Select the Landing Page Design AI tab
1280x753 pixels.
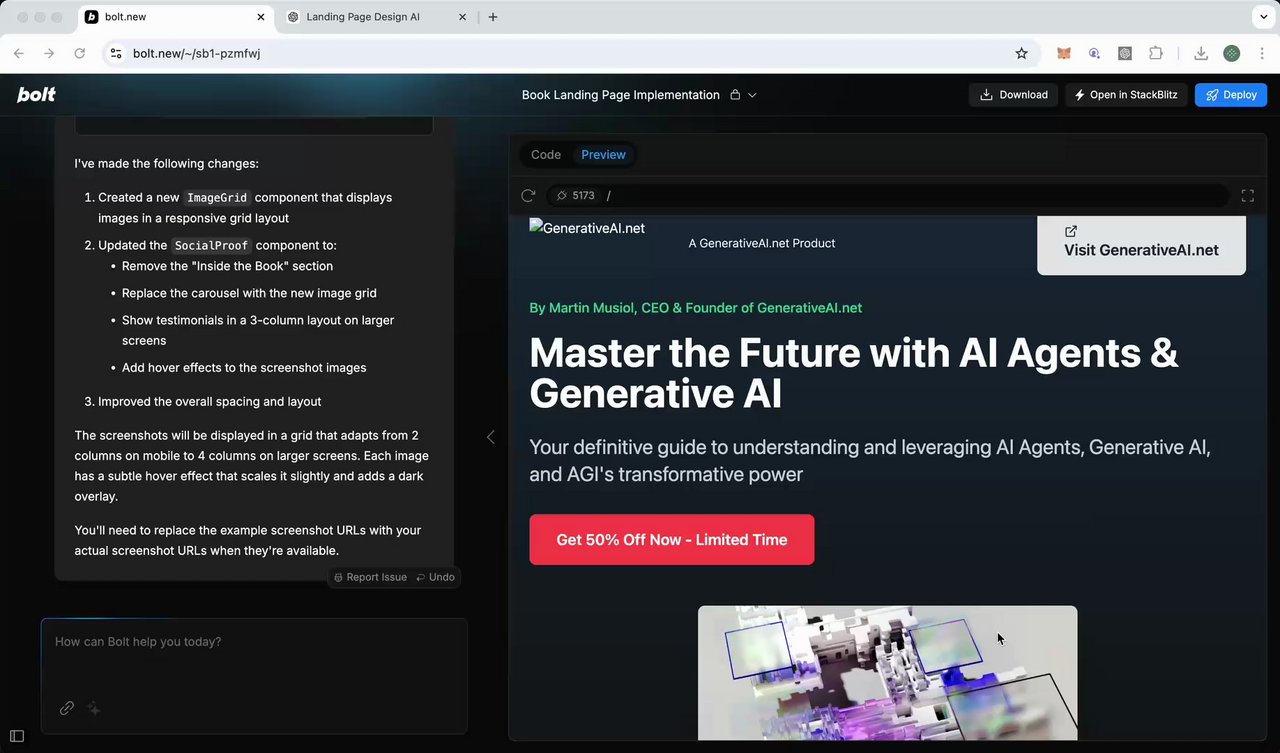click(x=376, y=17)
